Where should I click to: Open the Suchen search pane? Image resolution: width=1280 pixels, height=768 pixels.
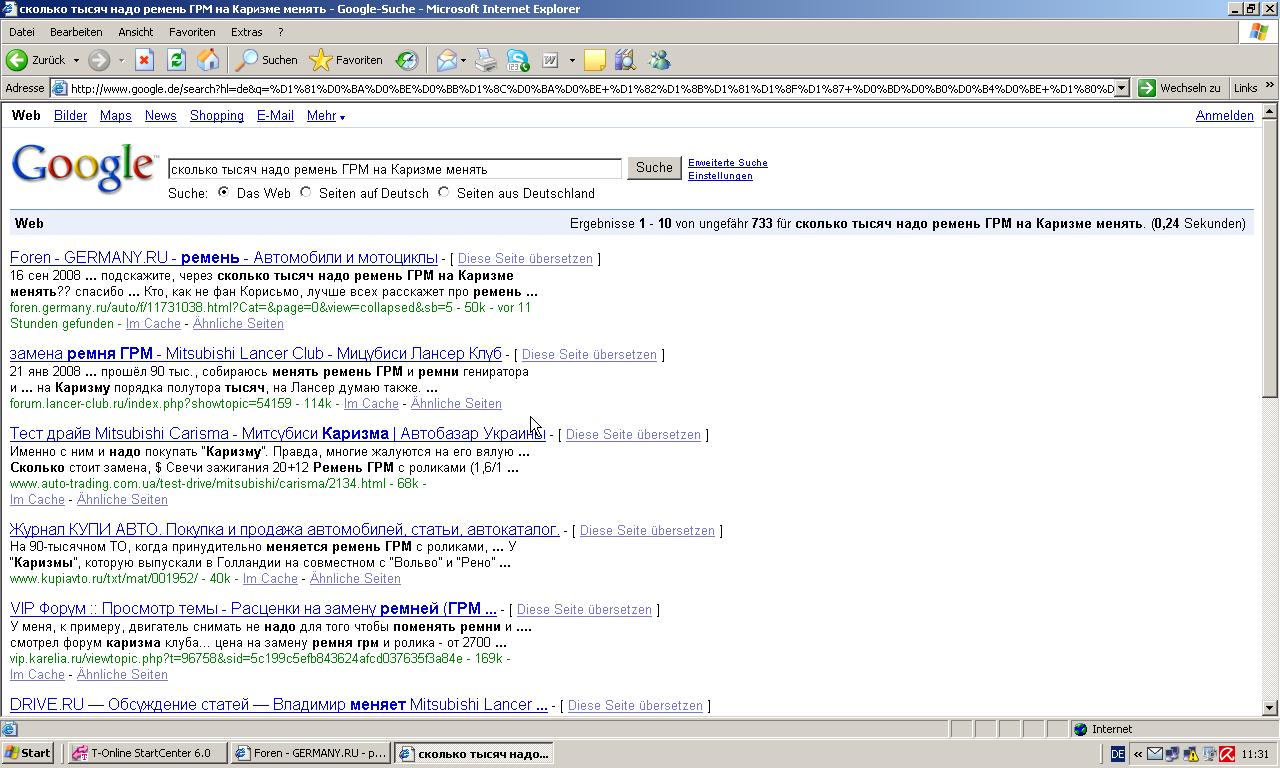(267, 60)
